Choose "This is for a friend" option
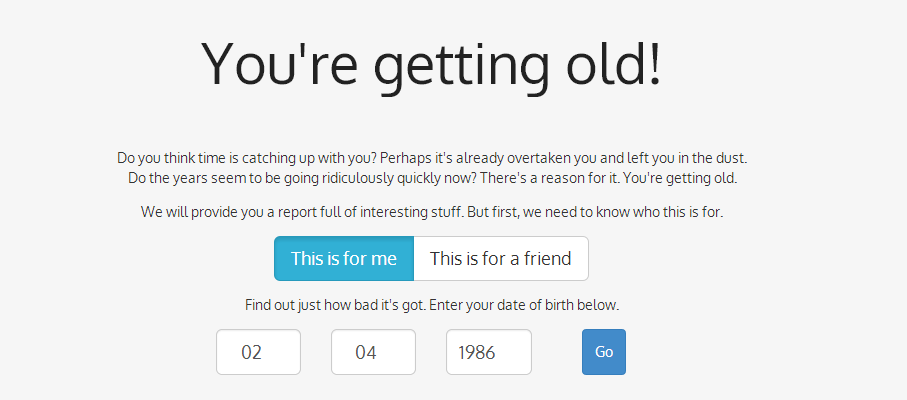Viewport: 907px width, 400px height. (x=500, y=259)
